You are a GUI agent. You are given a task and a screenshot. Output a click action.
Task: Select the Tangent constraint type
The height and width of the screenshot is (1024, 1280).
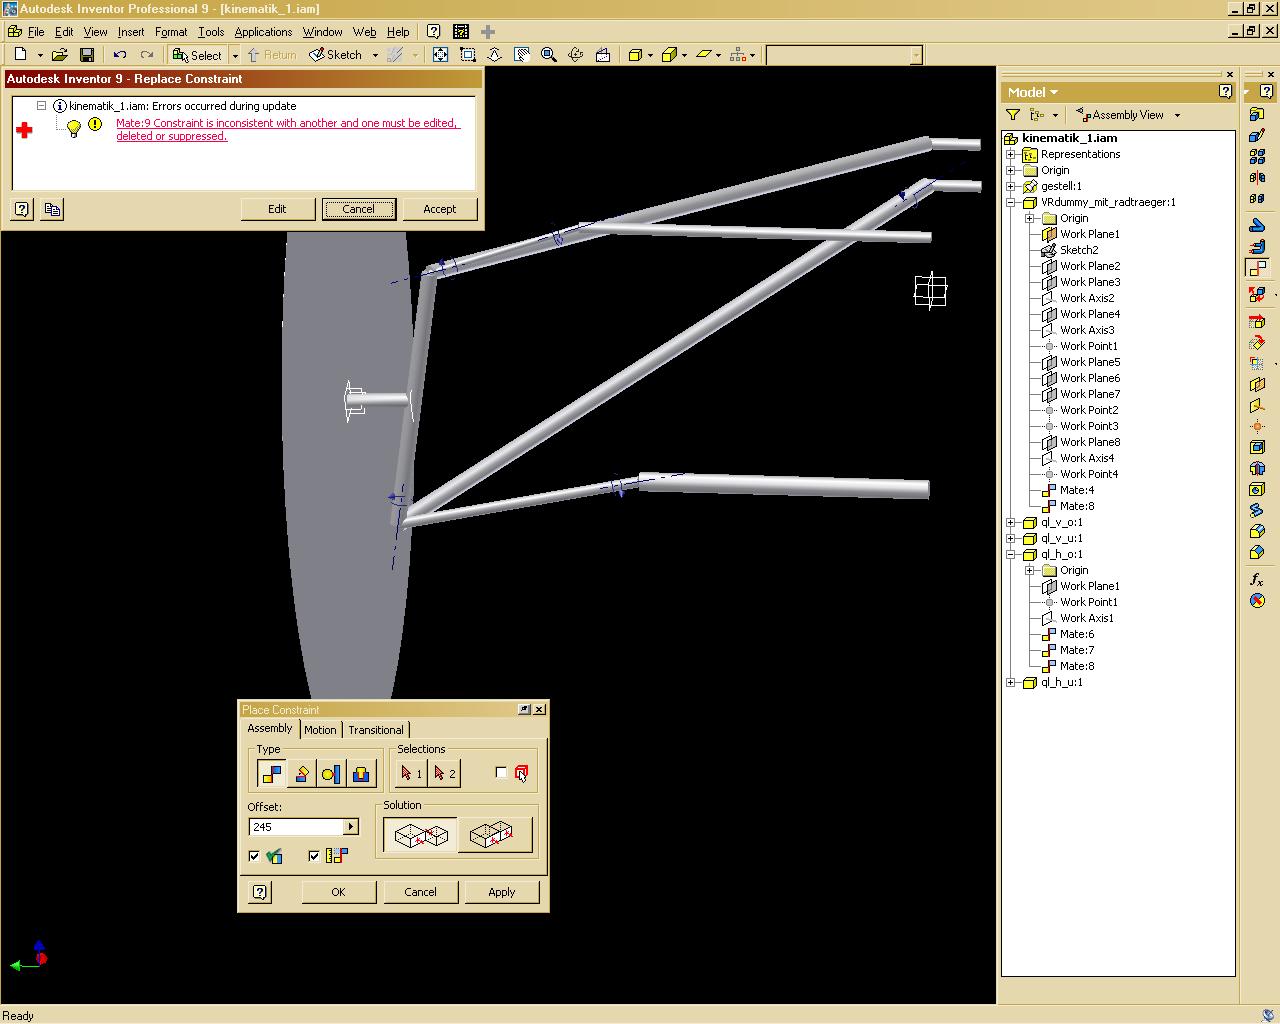tap(331, 773)
